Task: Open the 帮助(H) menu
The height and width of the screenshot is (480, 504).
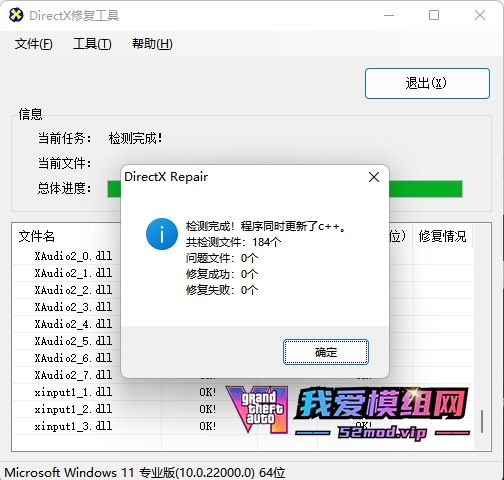Action: [x=152, y=44]
